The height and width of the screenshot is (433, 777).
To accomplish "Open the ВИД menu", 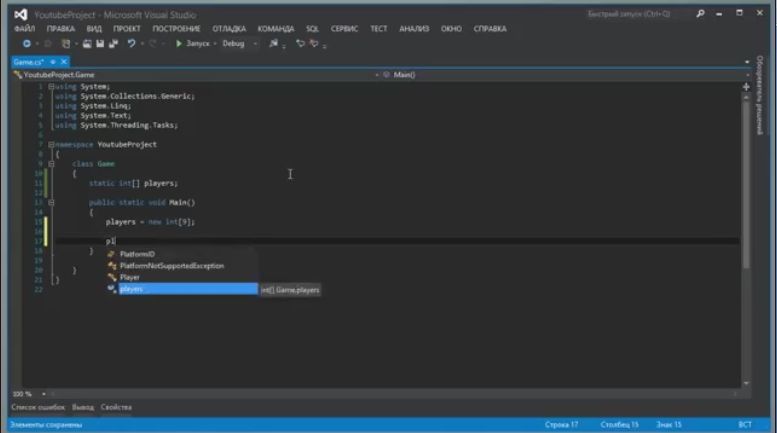I will tap(94, 29).
